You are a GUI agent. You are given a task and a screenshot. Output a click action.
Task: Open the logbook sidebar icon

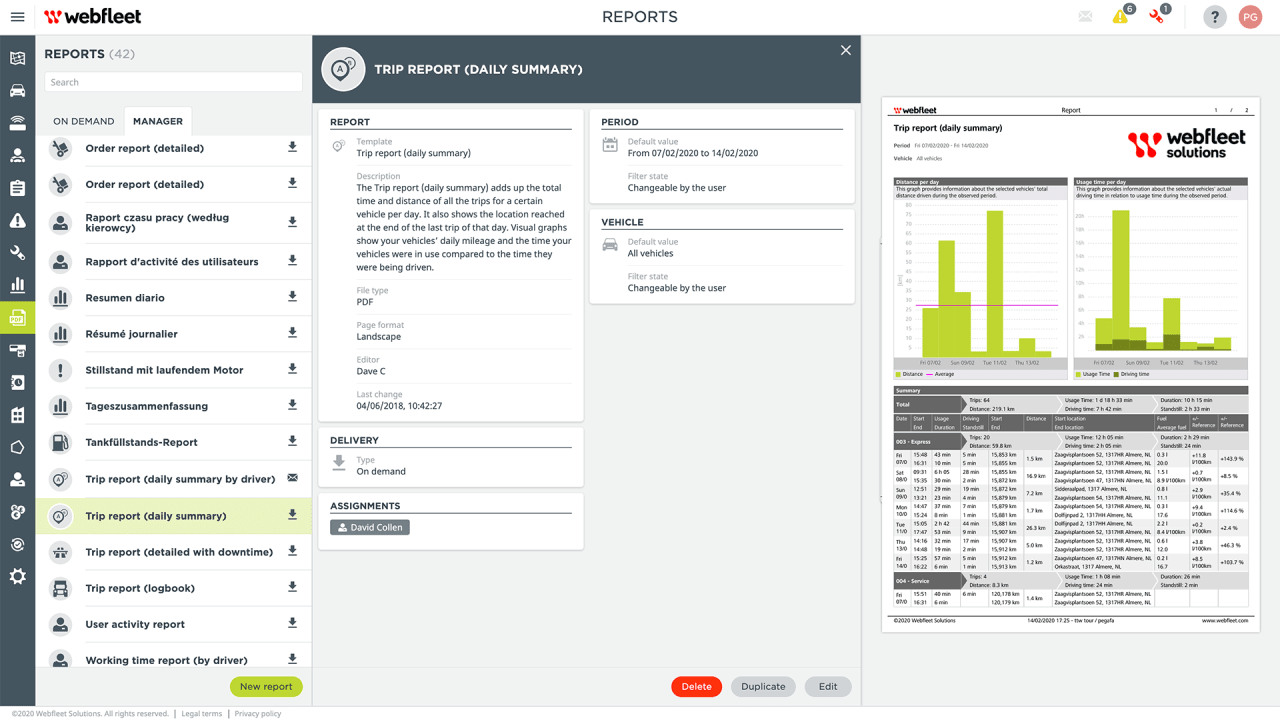(x=17, y=383)
